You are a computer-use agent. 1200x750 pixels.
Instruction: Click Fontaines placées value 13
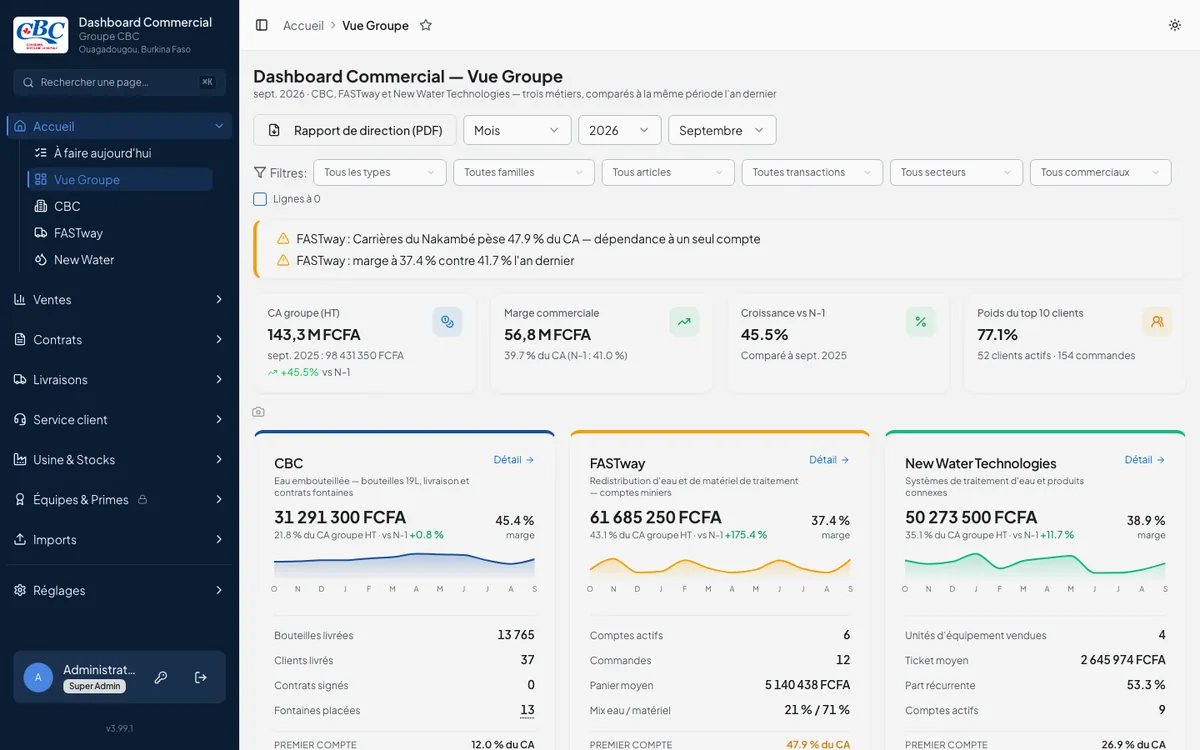[527, 710]
